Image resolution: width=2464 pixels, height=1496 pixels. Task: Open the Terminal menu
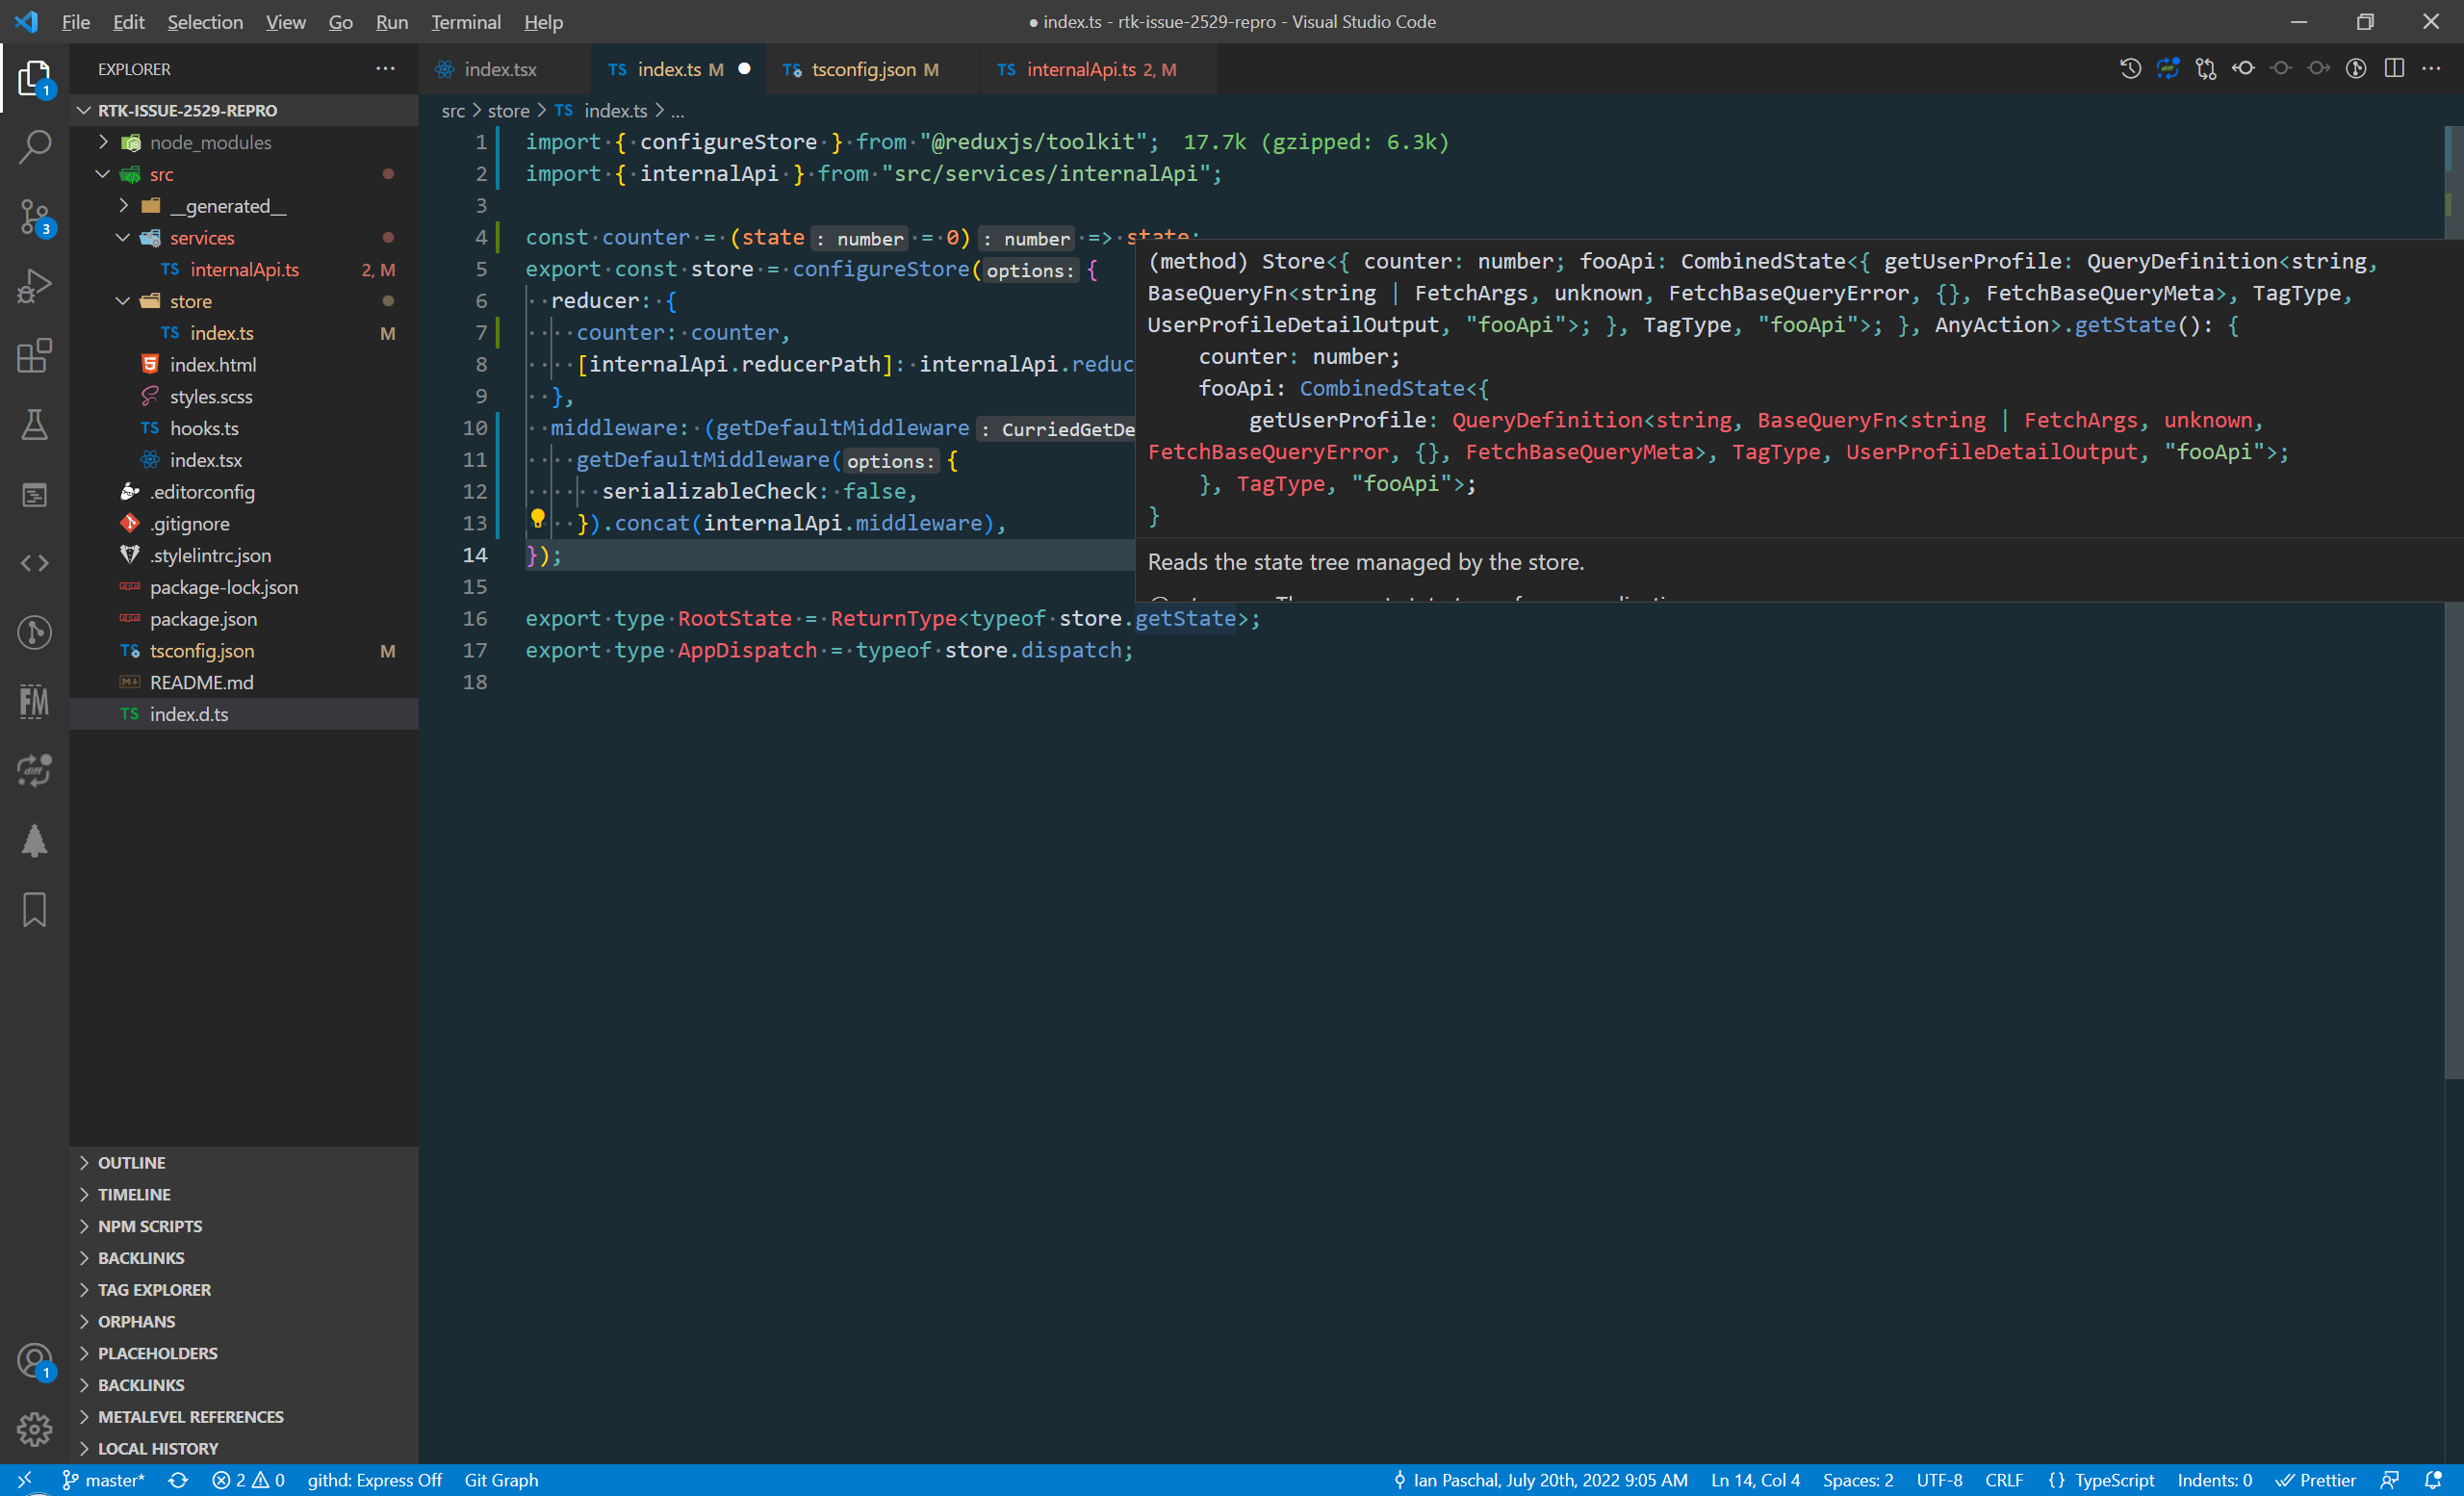click(465, 21)
